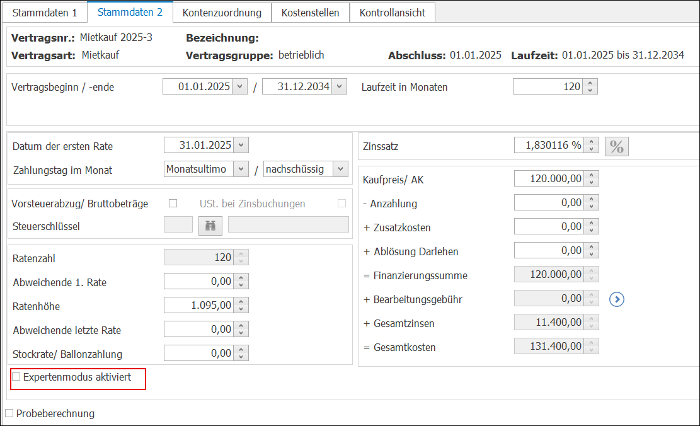Expand the nachschüssig dropdown
The height and width of the screenshot is (426, 700).
[x=341, y=169]
